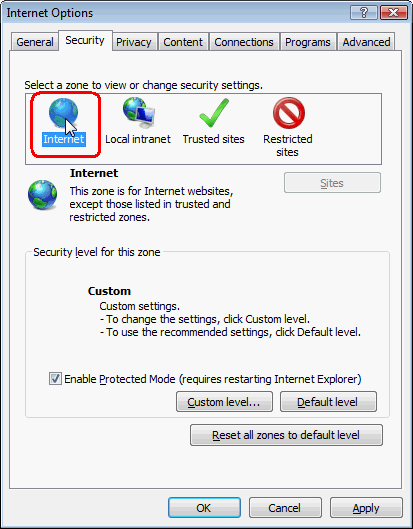
Task: Open the Custom level settings
Action: (x=224, y=401)
